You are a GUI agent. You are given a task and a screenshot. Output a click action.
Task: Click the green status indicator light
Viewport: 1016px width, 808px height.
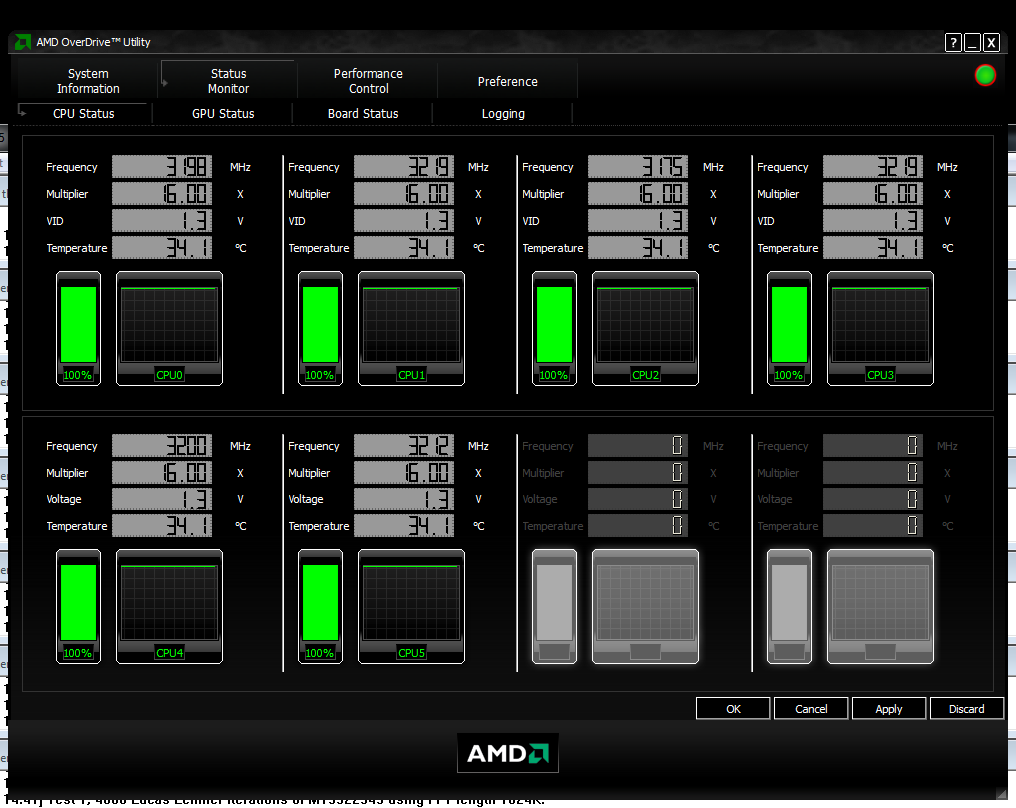coord(985,75)
